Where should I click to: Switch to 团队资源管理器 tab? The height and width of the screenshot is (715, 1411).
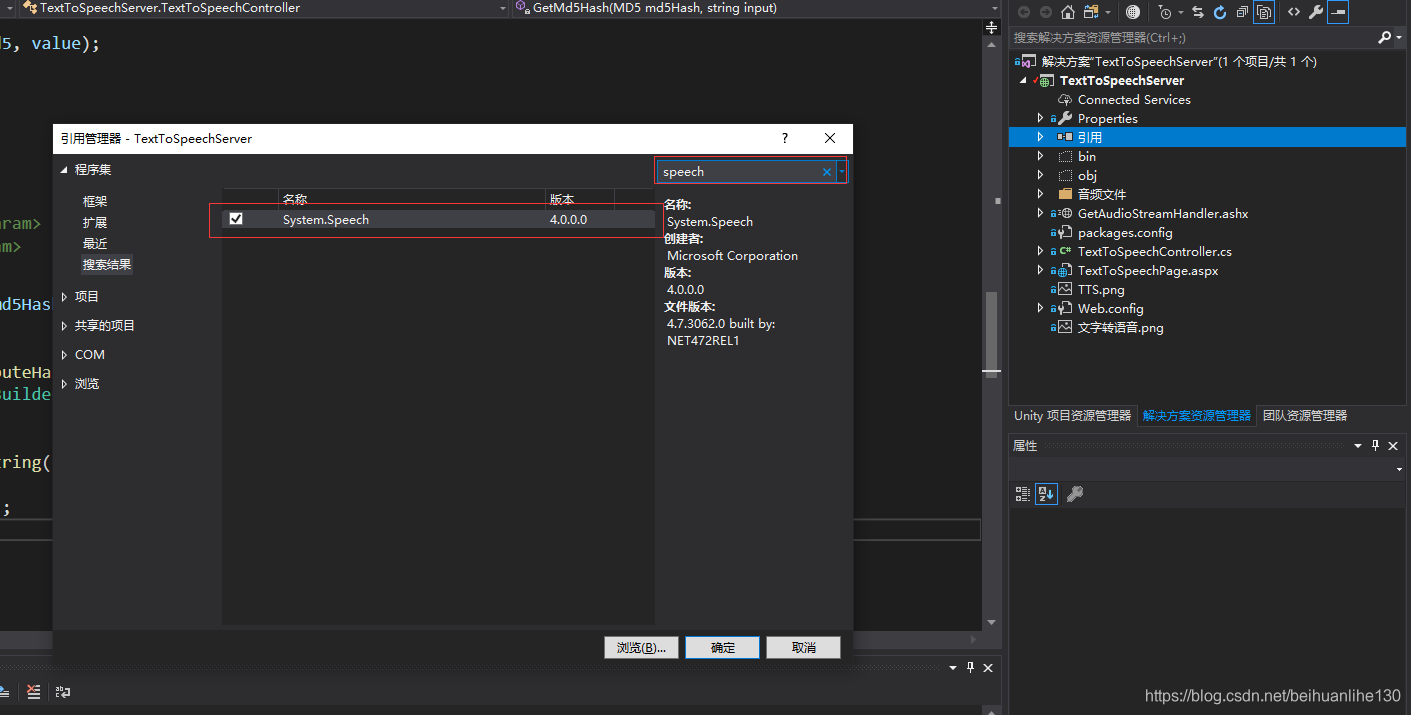1305,415
